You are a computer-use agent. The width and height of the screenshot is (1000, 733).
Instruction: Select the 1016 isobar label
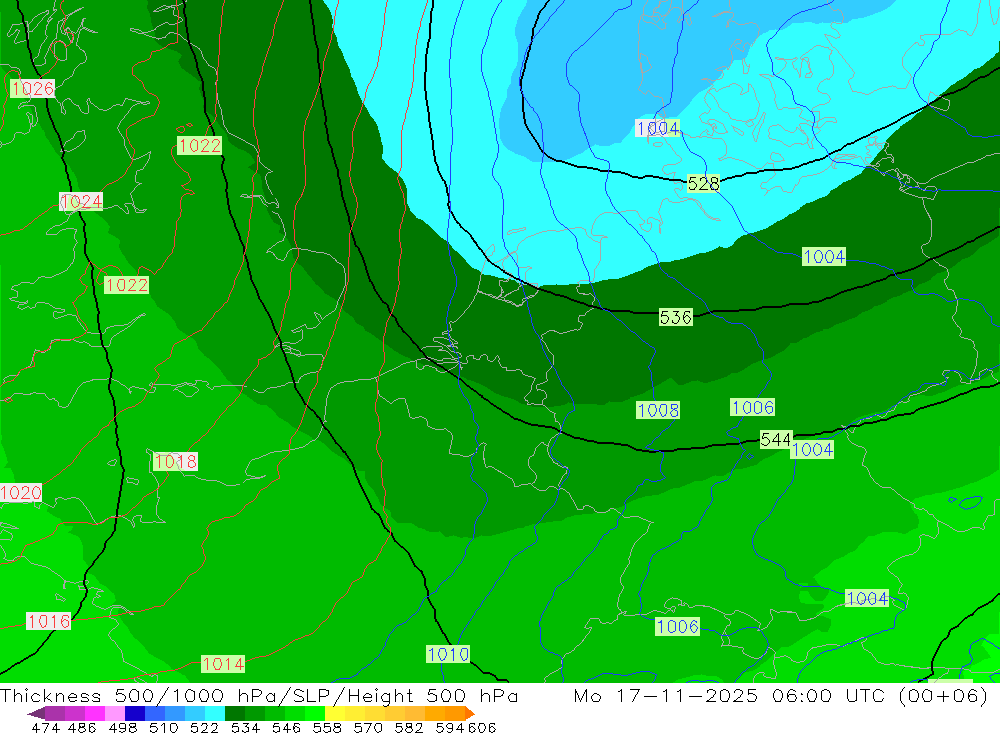tap(48, 621)
